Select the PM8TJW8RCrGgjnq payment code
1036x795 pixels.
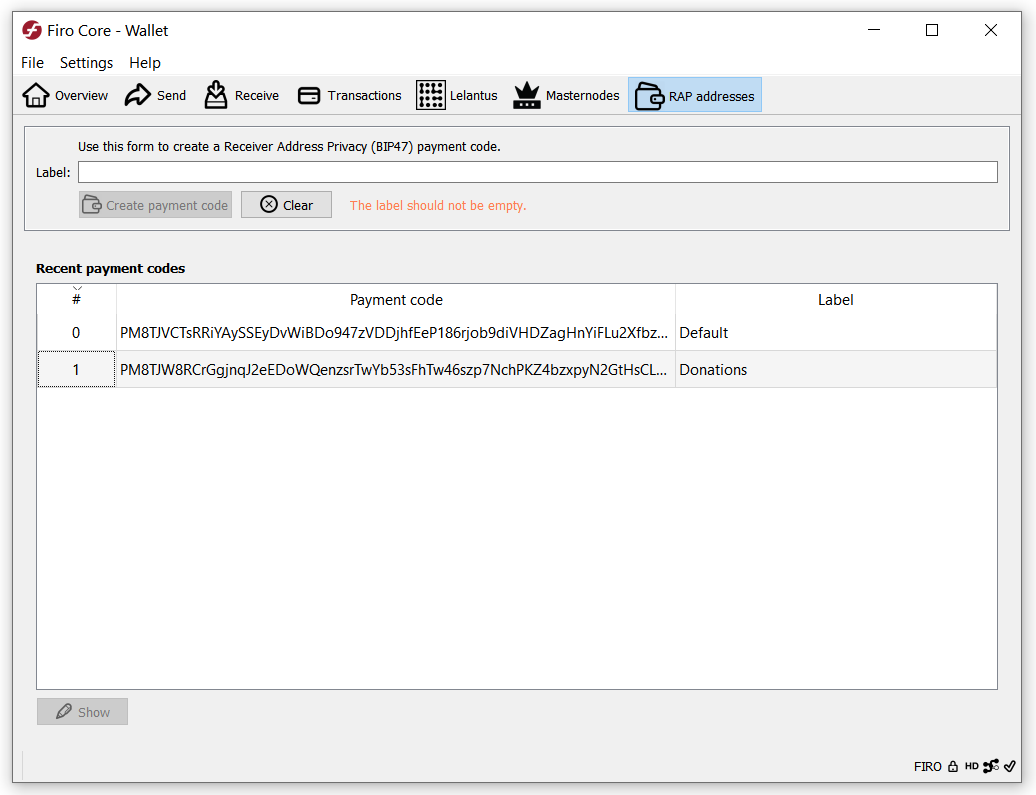click(394, 369)
